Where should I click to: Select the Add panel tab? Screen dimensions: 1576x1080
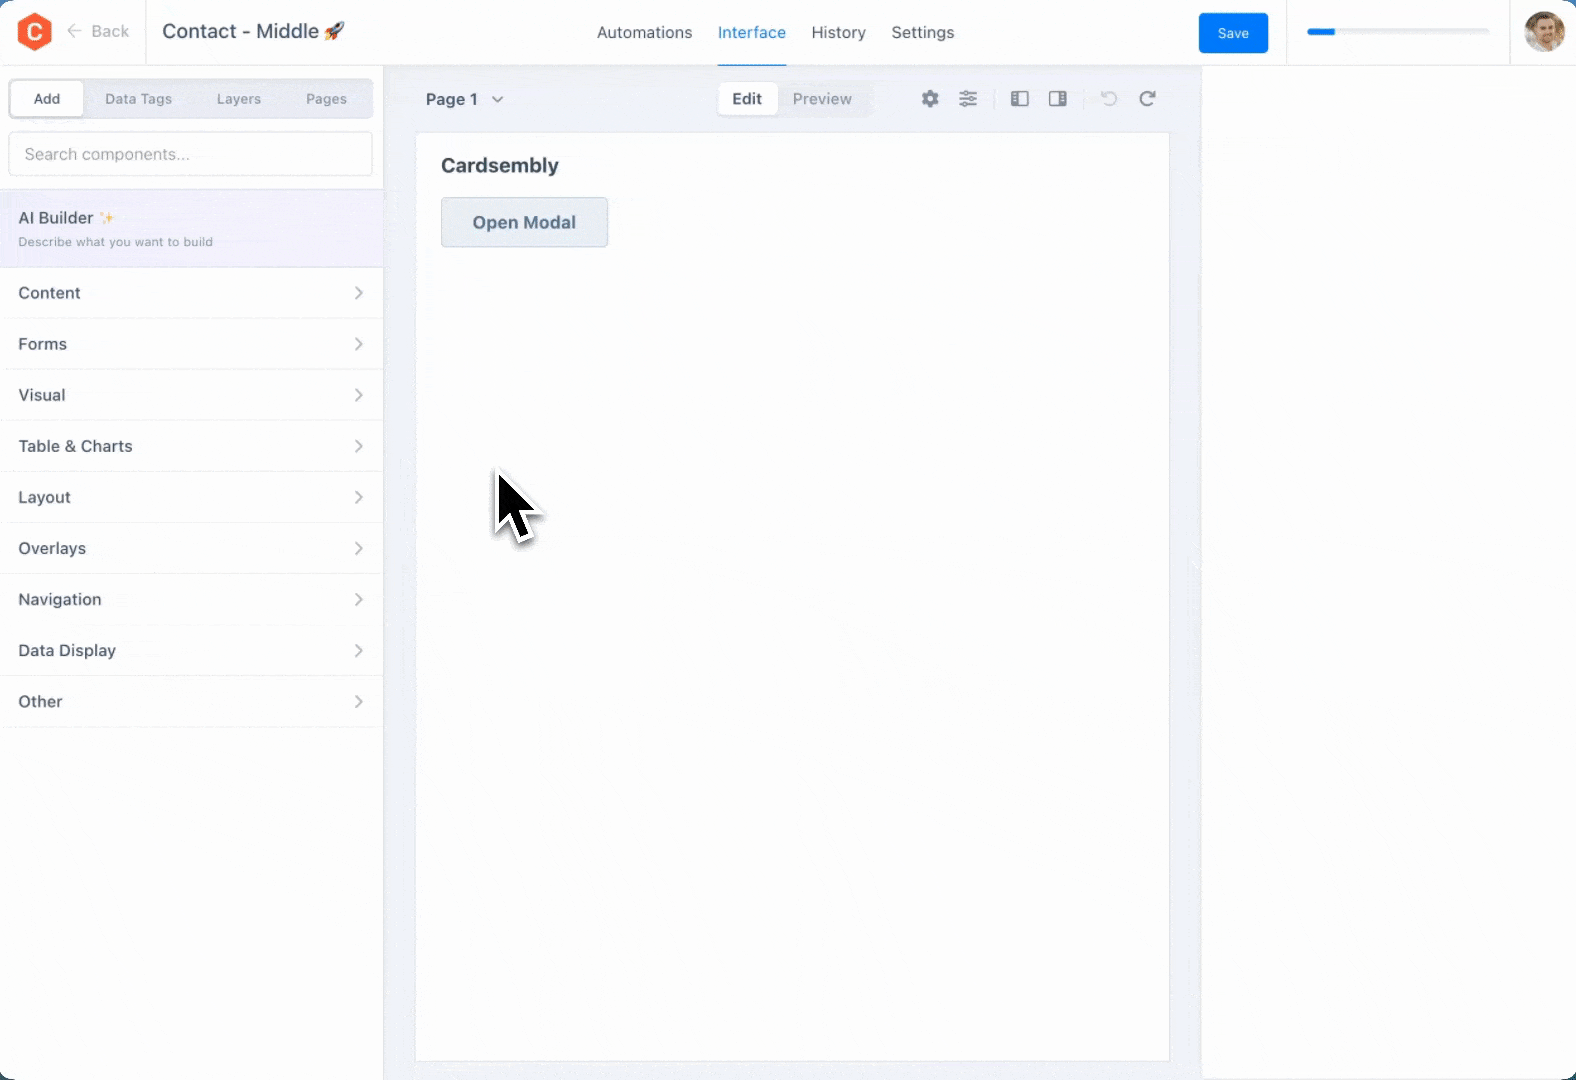click(x=47, y=99)
